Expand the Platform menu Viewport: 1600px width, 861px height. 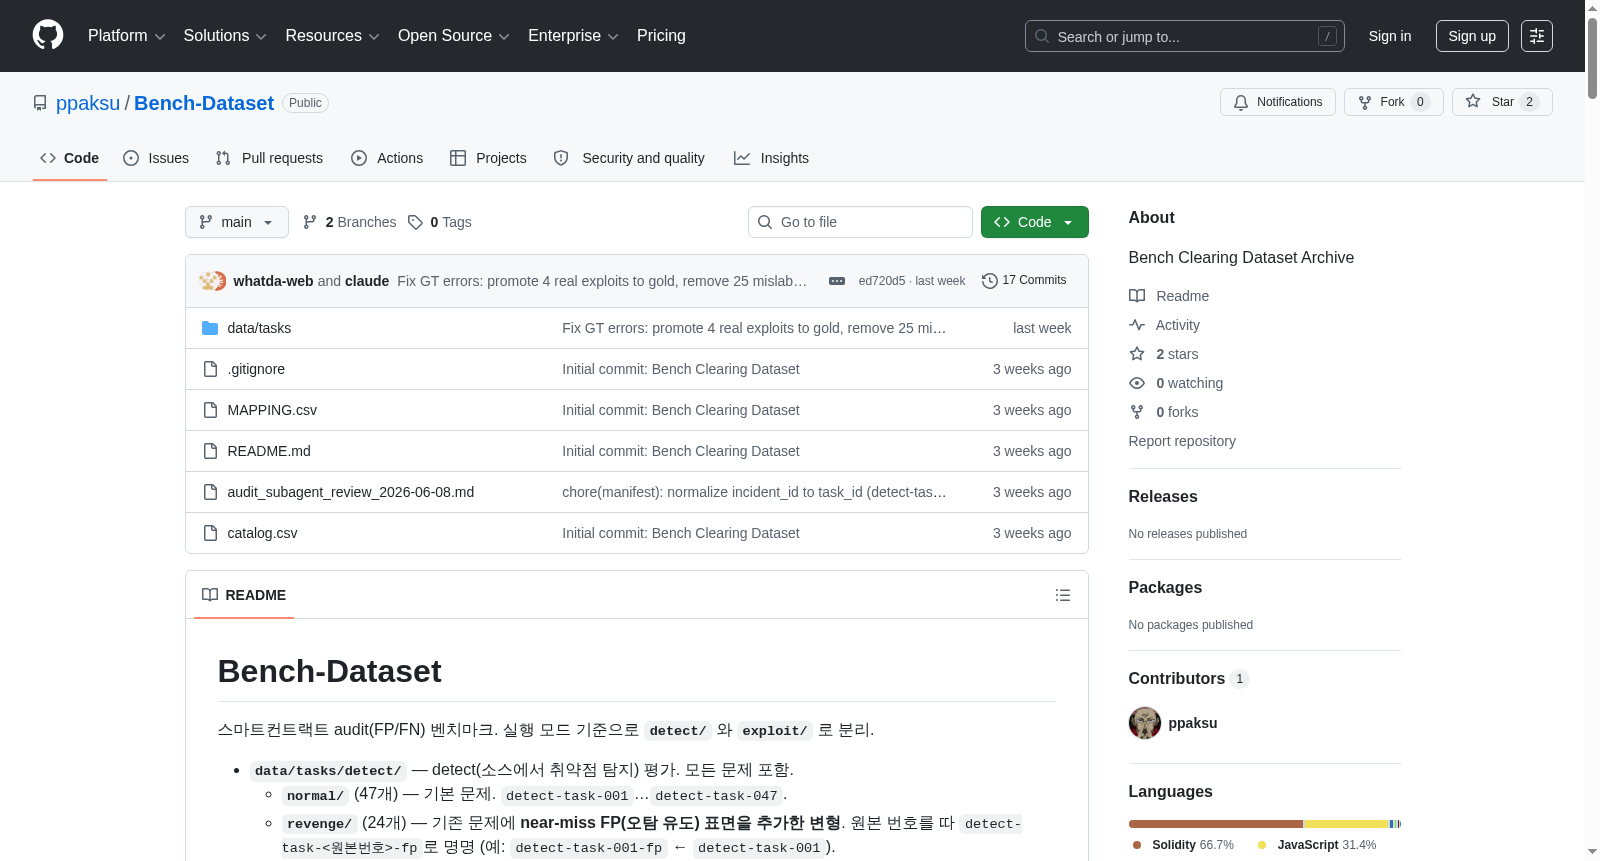[126, 36]
